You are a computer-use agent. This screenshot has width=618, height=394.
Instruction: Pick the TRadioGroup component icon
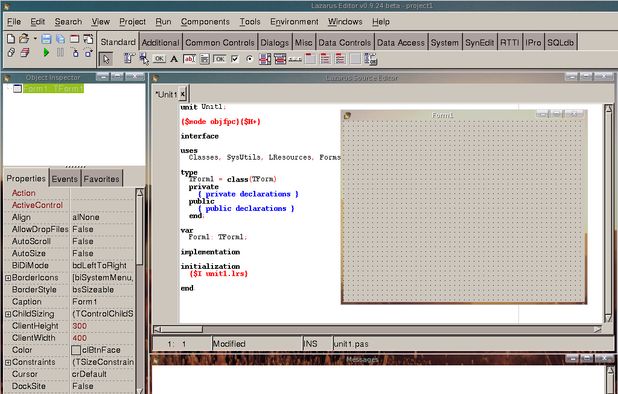(x=325, y=59)
